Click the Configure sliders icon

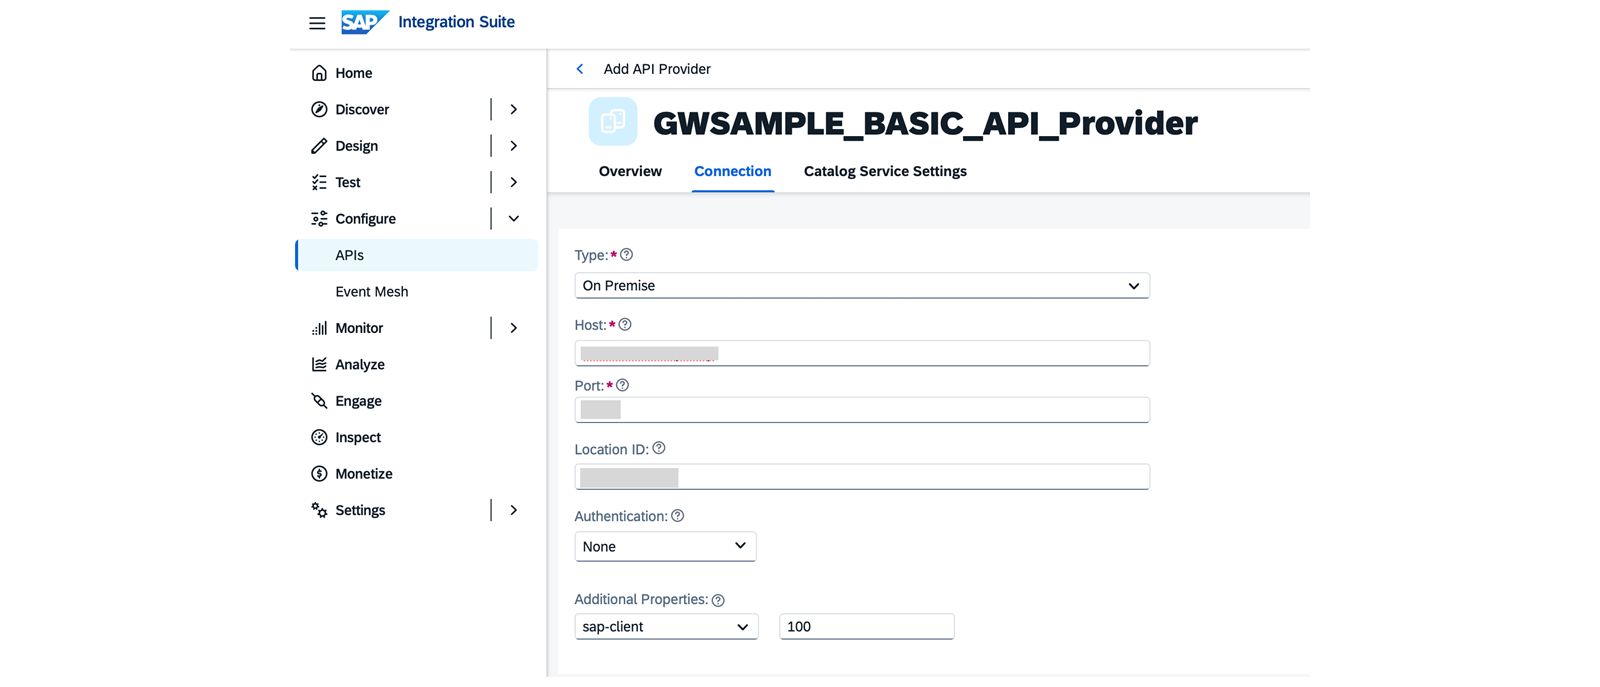[x=319, y=219]
